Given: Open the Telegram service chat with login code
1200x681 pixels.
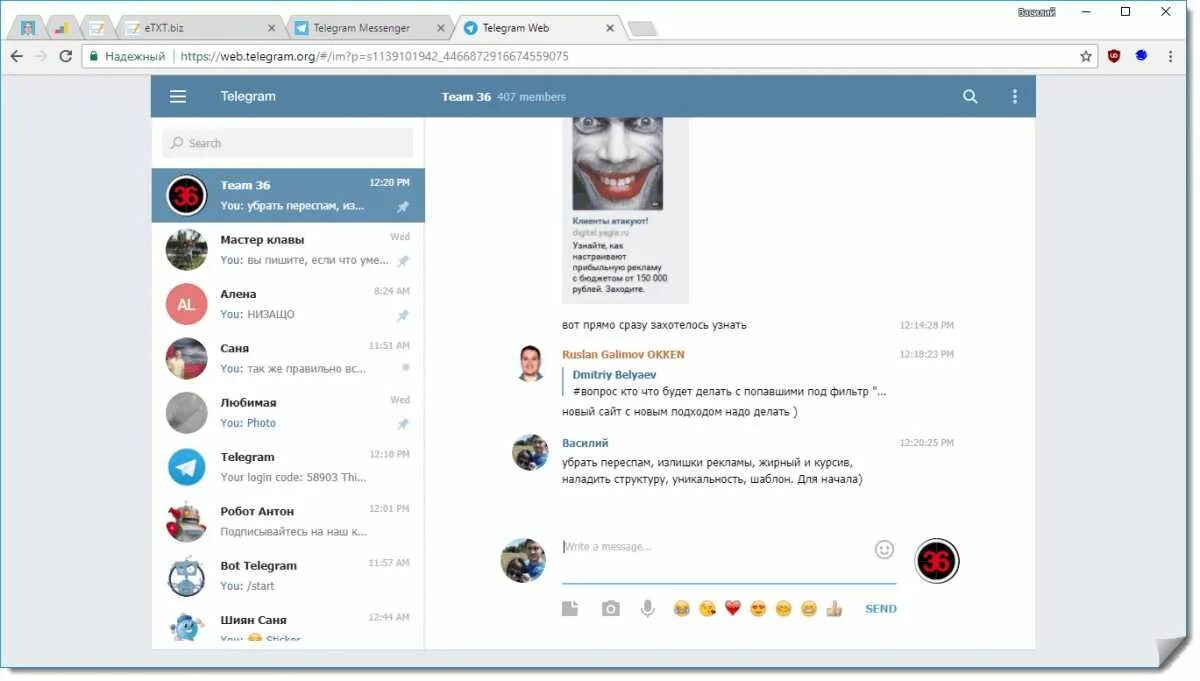Looking at the screenshot, I should pyautogui.click(x=288, y=467).
